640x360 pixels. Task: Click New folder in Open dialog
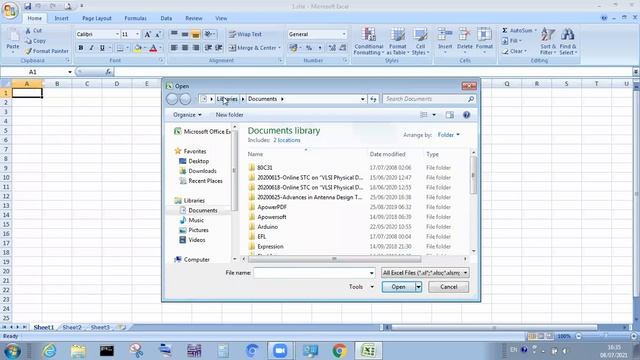(x=229, y=115)
